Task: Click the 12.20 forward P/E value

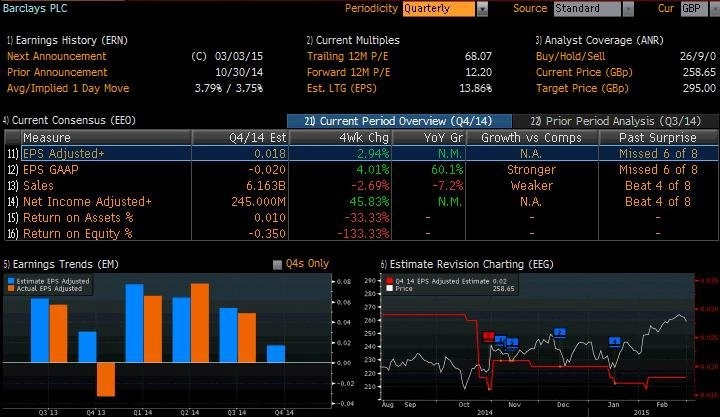Action: click(478, 73)
